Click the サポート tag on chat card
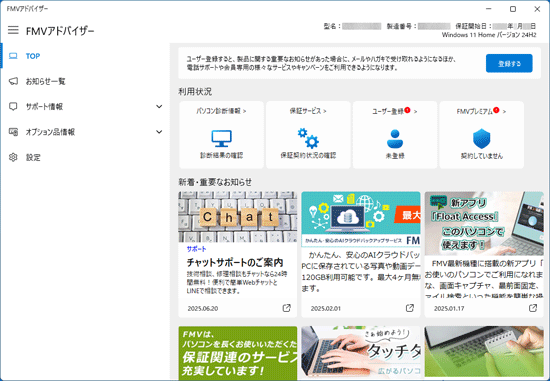The width and height of the screenshot is (550, 381). (196, 249)
